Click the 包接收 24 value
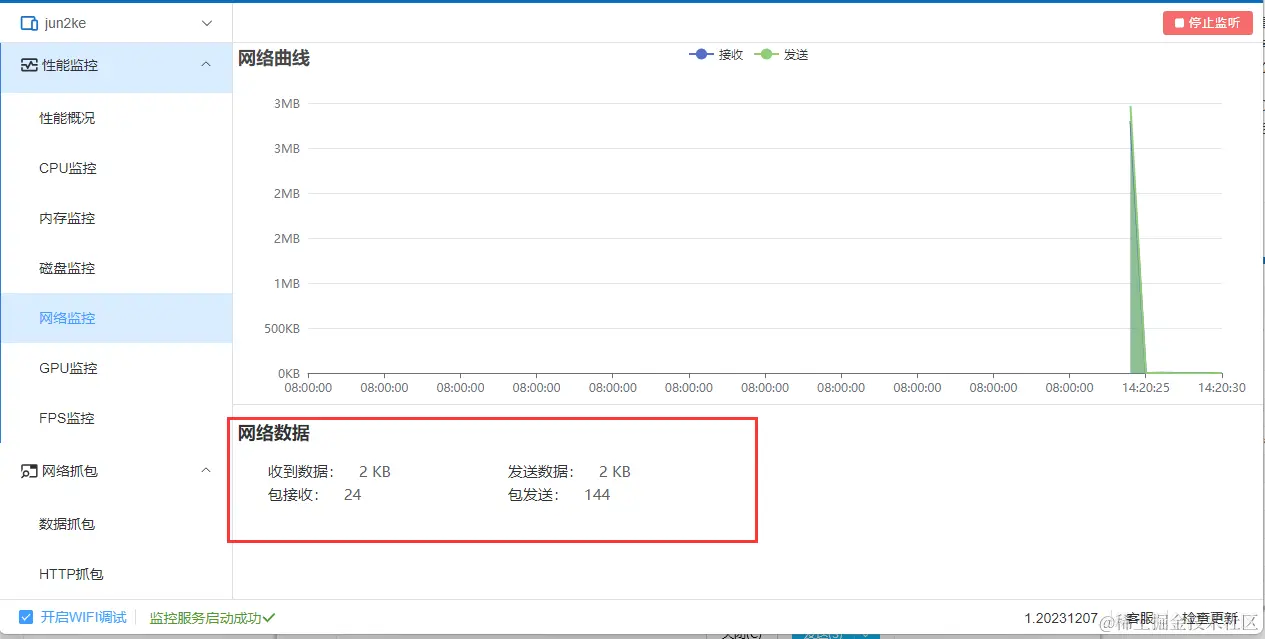 (x=353, y=495)
